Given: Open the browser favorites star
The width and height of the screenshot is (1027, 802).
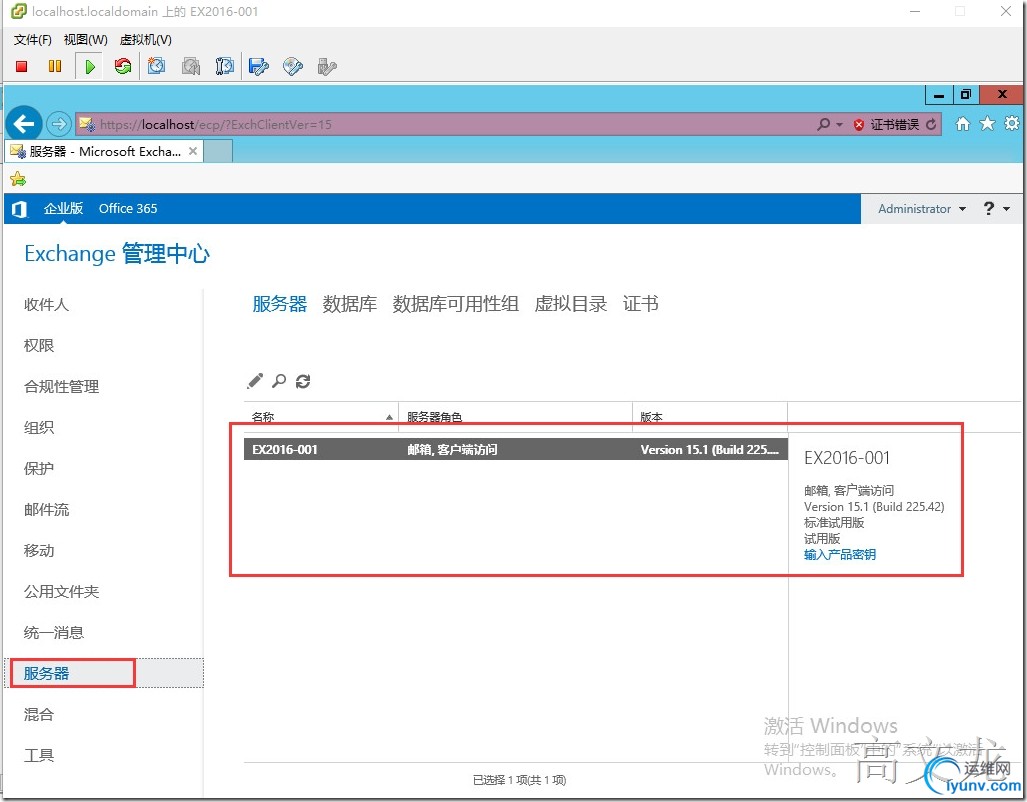Looking at the screenshot, I should [987, 123].
